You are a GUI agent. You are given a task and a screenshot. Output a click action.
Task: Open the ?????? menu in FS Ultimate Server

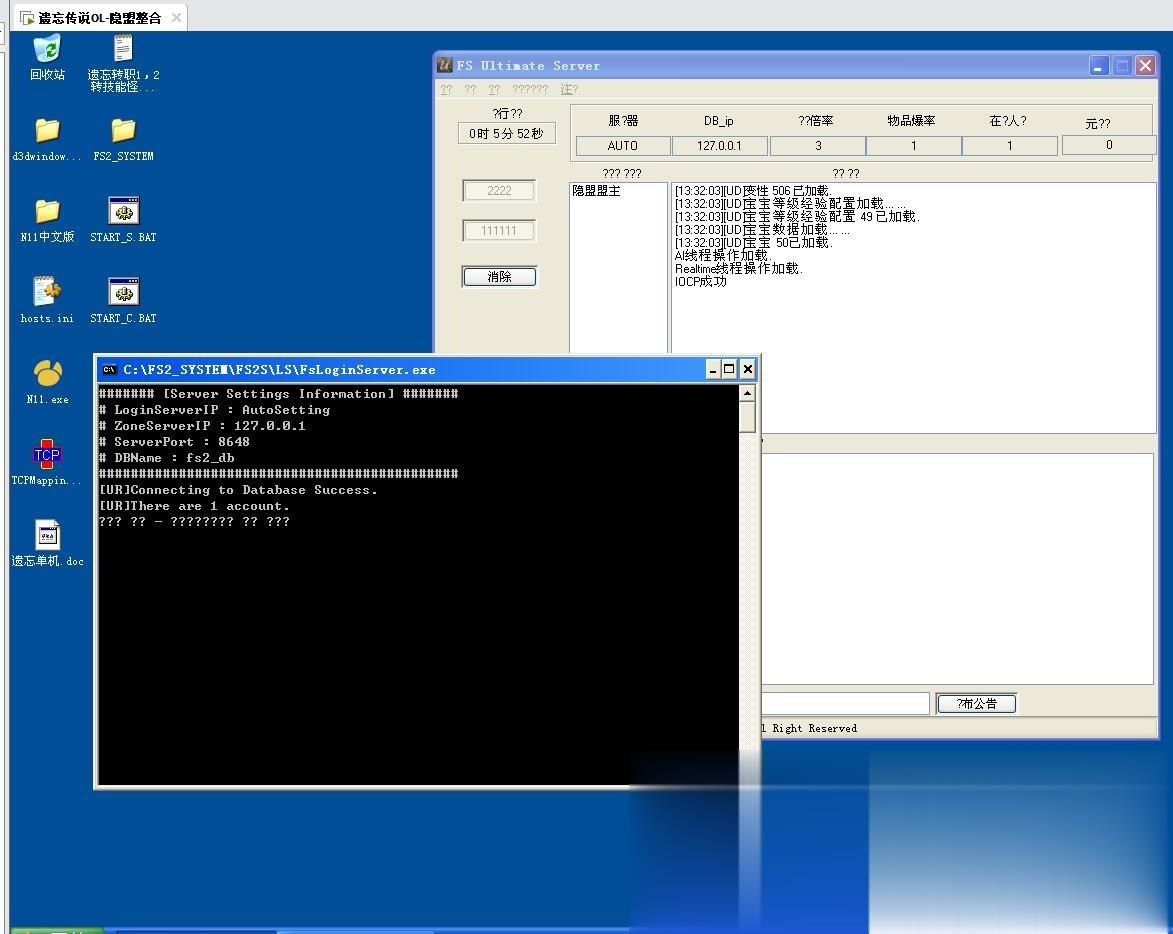pos(530,90)
